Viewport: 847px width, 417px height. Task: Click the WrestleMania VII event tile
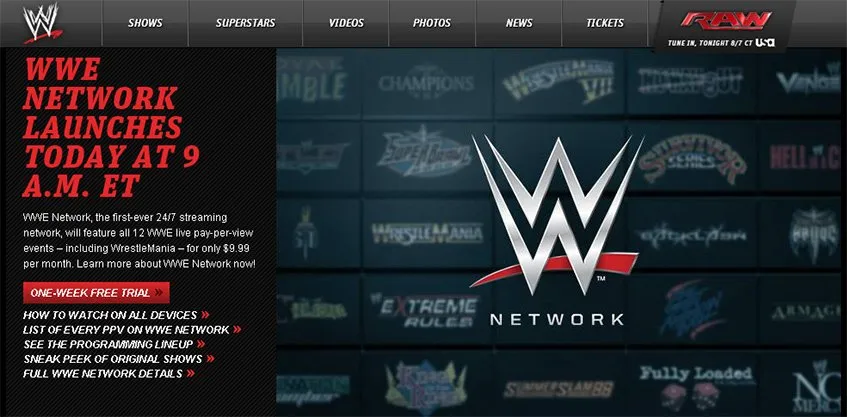coord(559,82)
